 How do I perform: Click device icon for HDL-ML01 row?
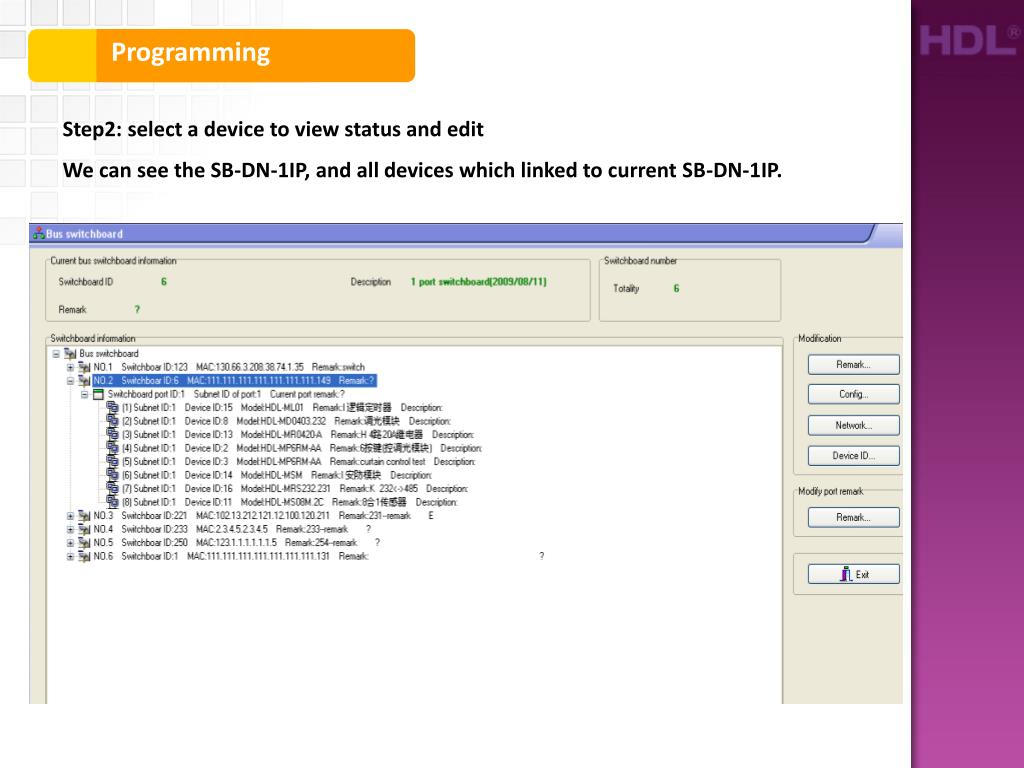112,408
